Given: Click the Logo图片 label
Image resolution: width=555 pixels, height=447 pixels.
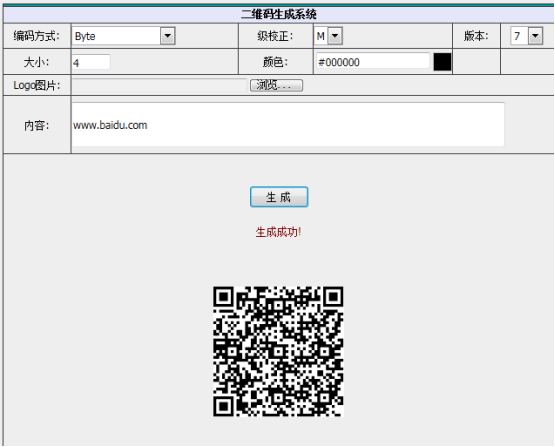Looking at the screenshot, I should click(x=37, y=85).
